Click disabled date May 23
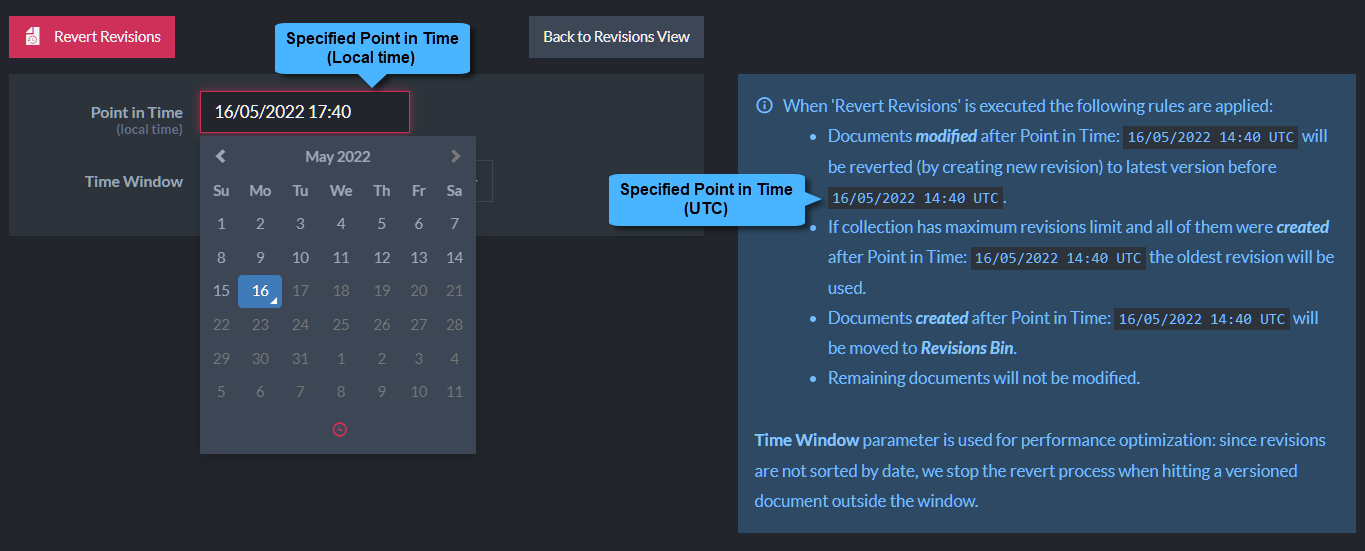The image size is (1365, 551). pyautogui.click(x=260, y=324)
